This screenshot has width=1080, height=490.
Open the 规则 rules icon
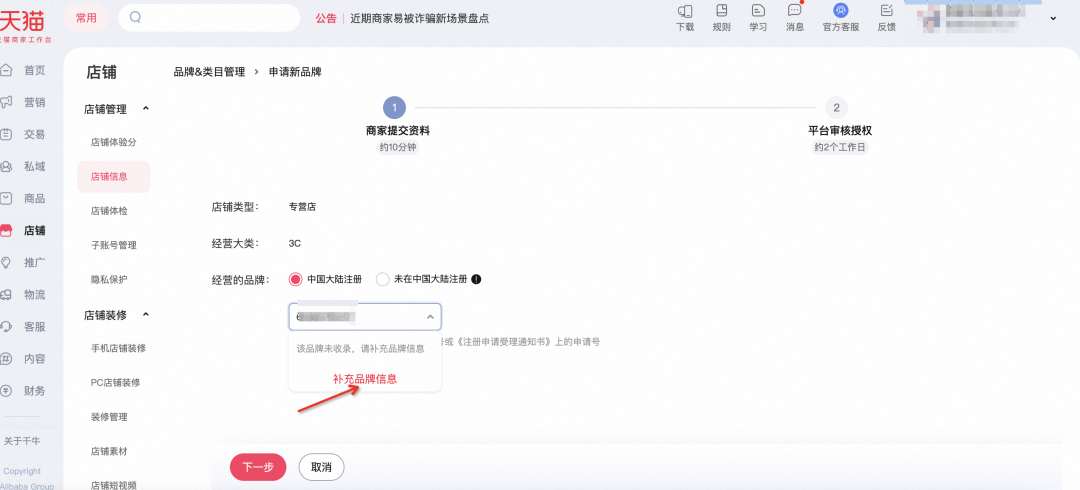tap(721, 11)
